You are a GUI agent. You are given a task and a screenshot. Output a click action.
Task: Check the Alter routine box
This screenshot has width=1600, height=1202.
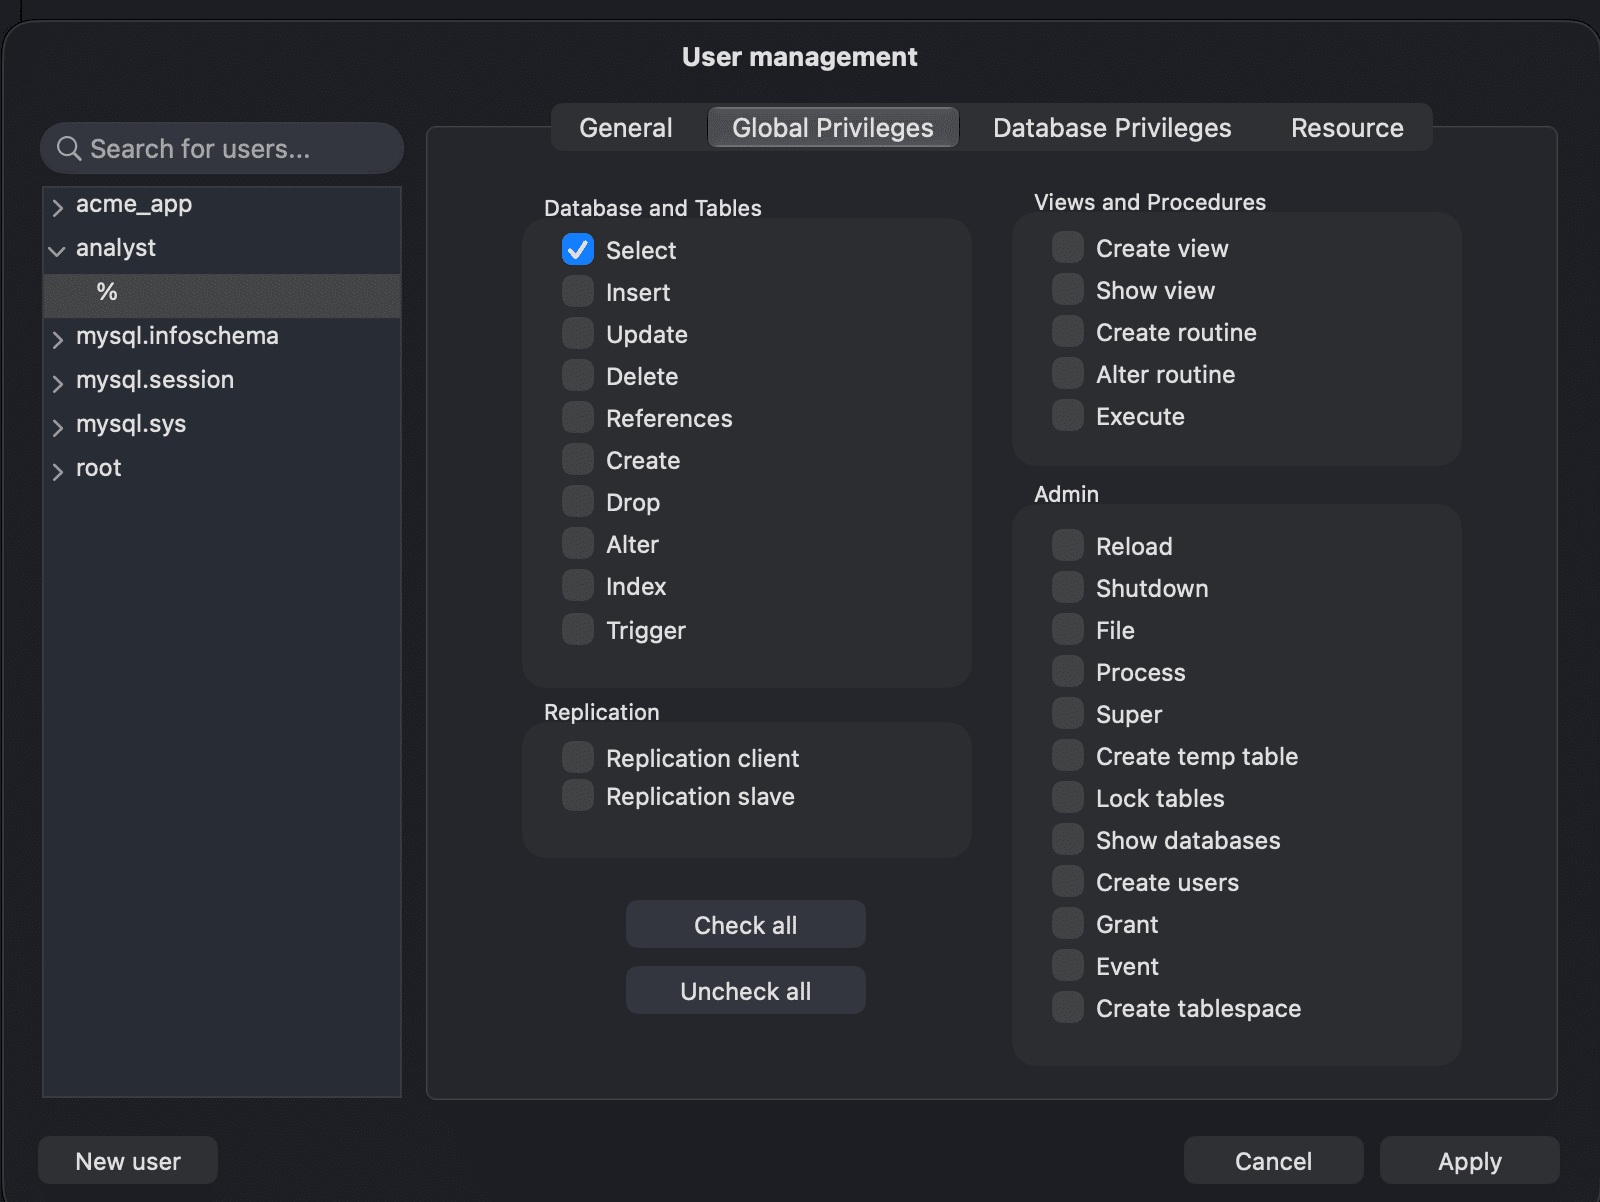(1068, 373)
